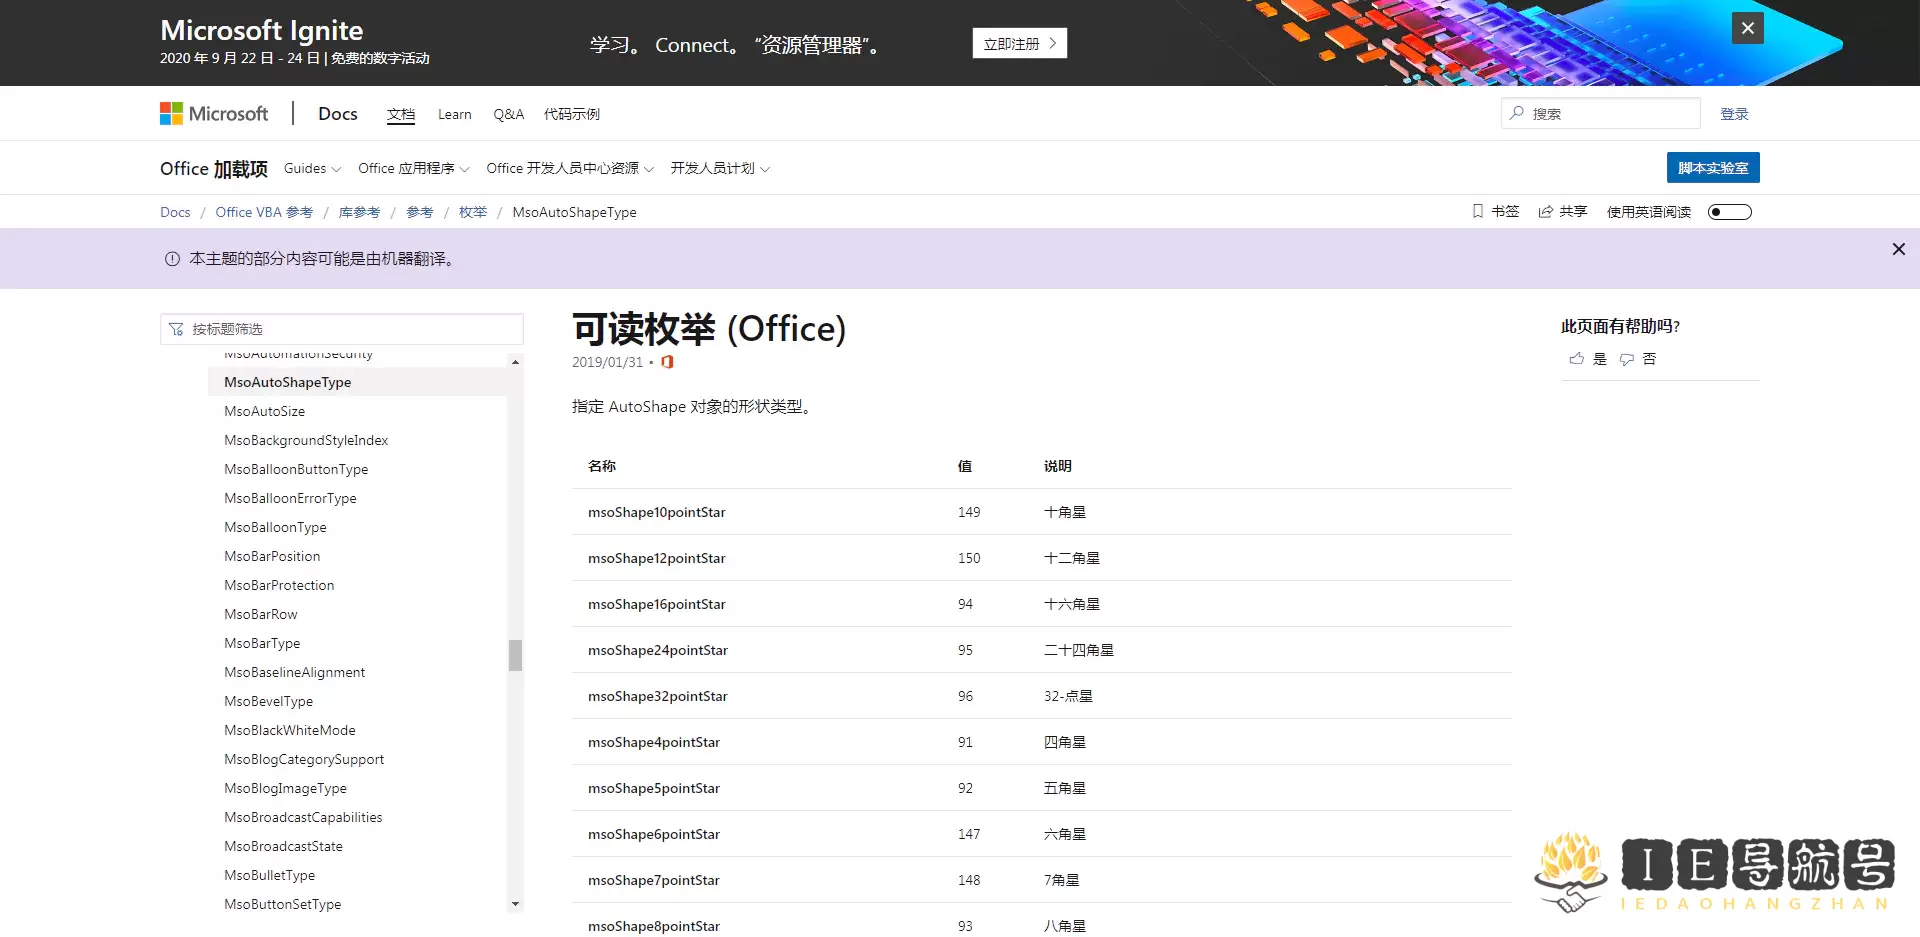Open the 文档 tab
Viewport: 1920px width, 937px height.
click(x=401, y=114)
